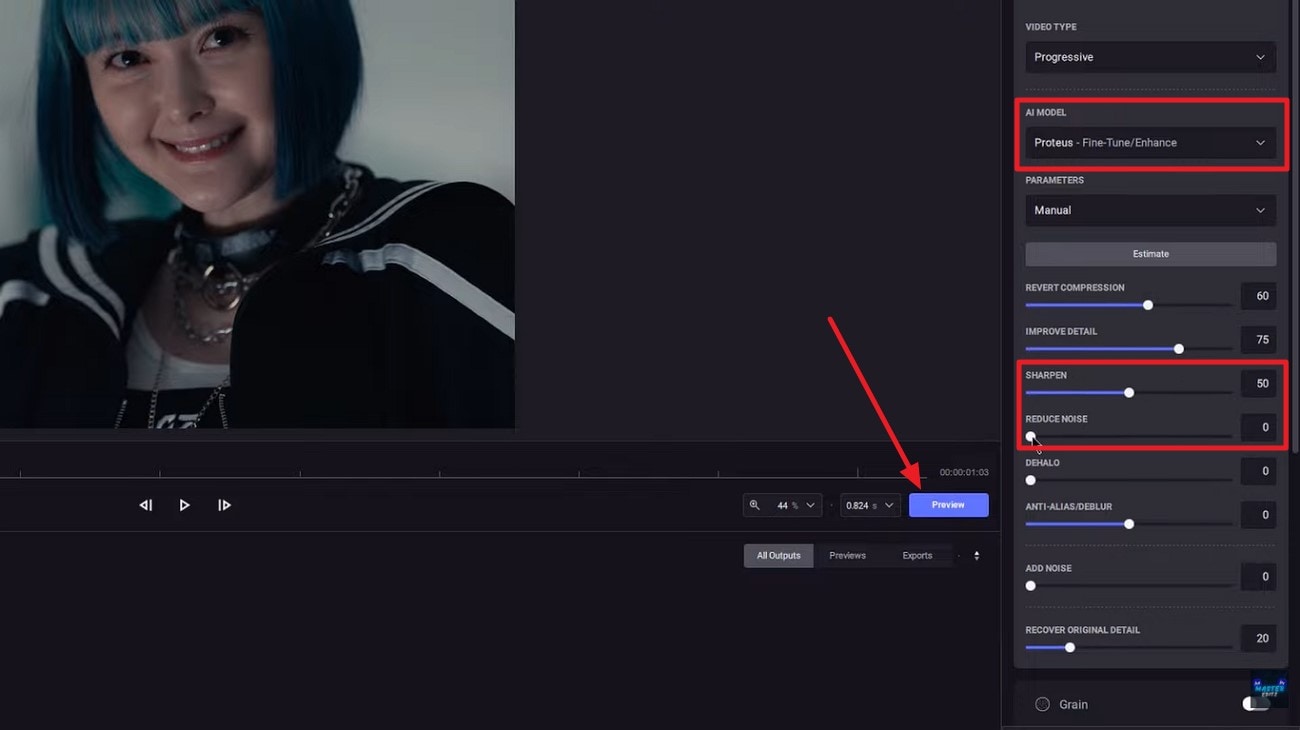Click the blue Preview button

[x=948, y=505]
